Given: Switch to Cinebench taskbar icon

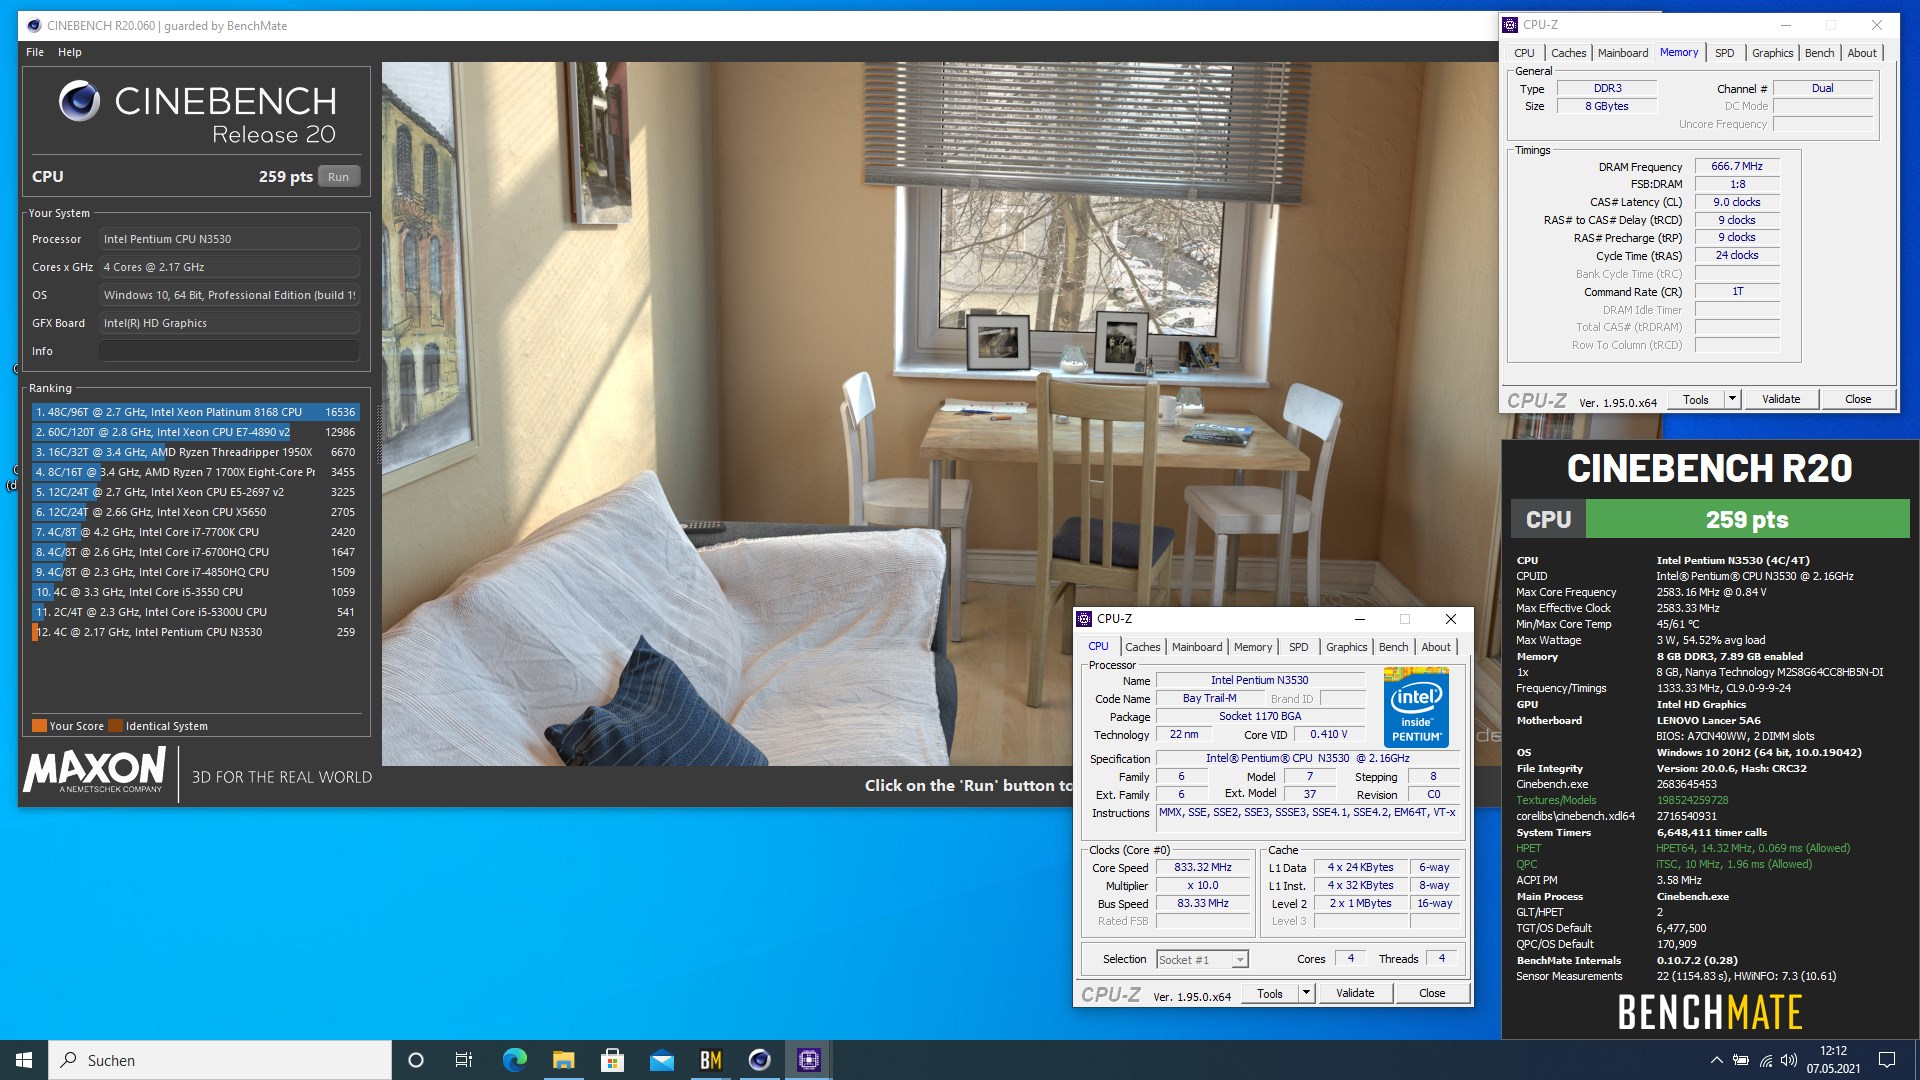Looking at the screenshot, I should tap(759, 1060).
